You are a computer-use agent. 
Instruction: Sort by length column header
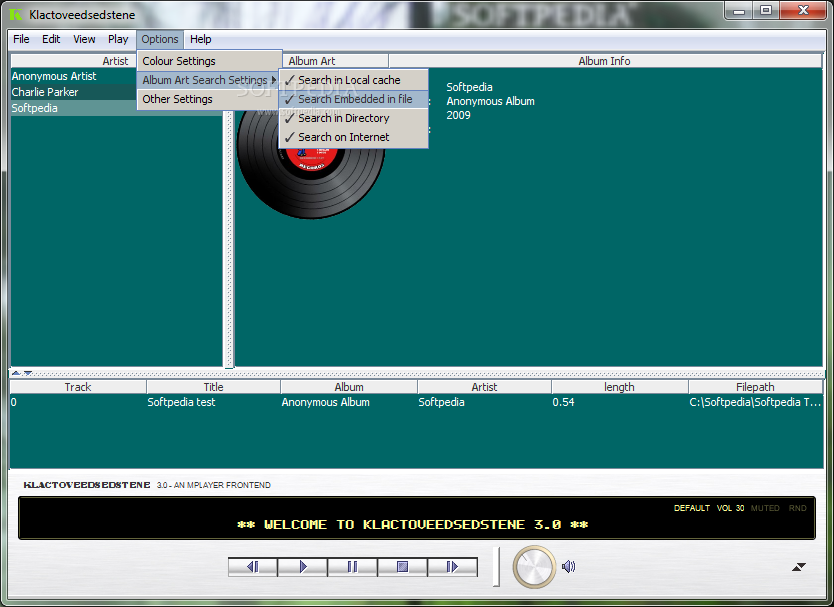coord(620,387)
